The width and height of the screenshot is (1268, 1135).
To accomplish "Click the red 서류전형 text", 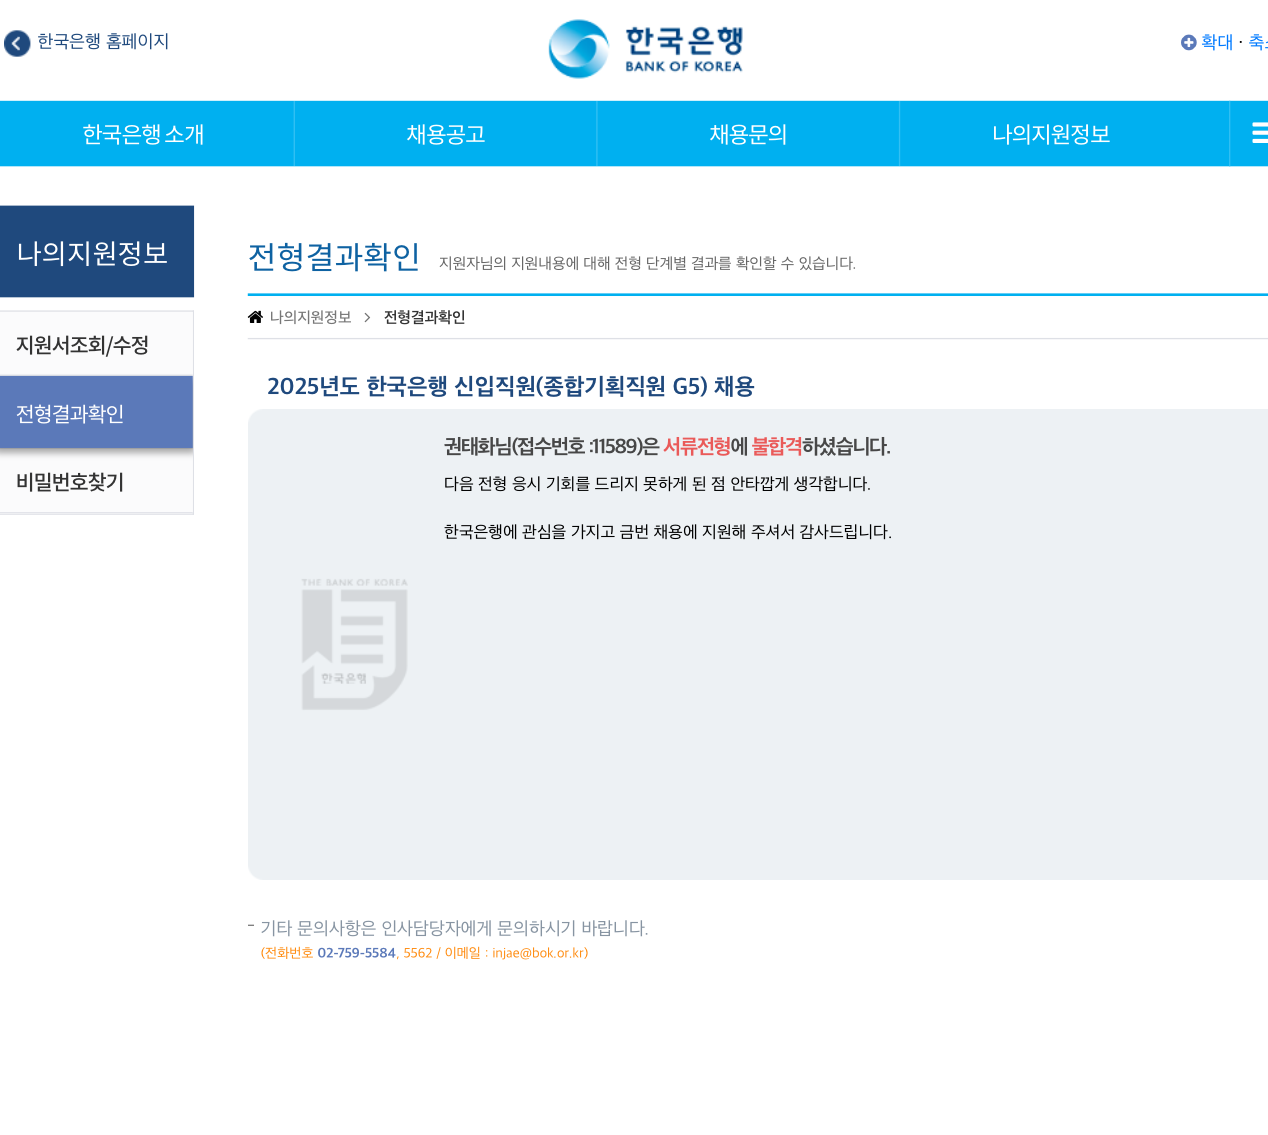I will [697, 446].
